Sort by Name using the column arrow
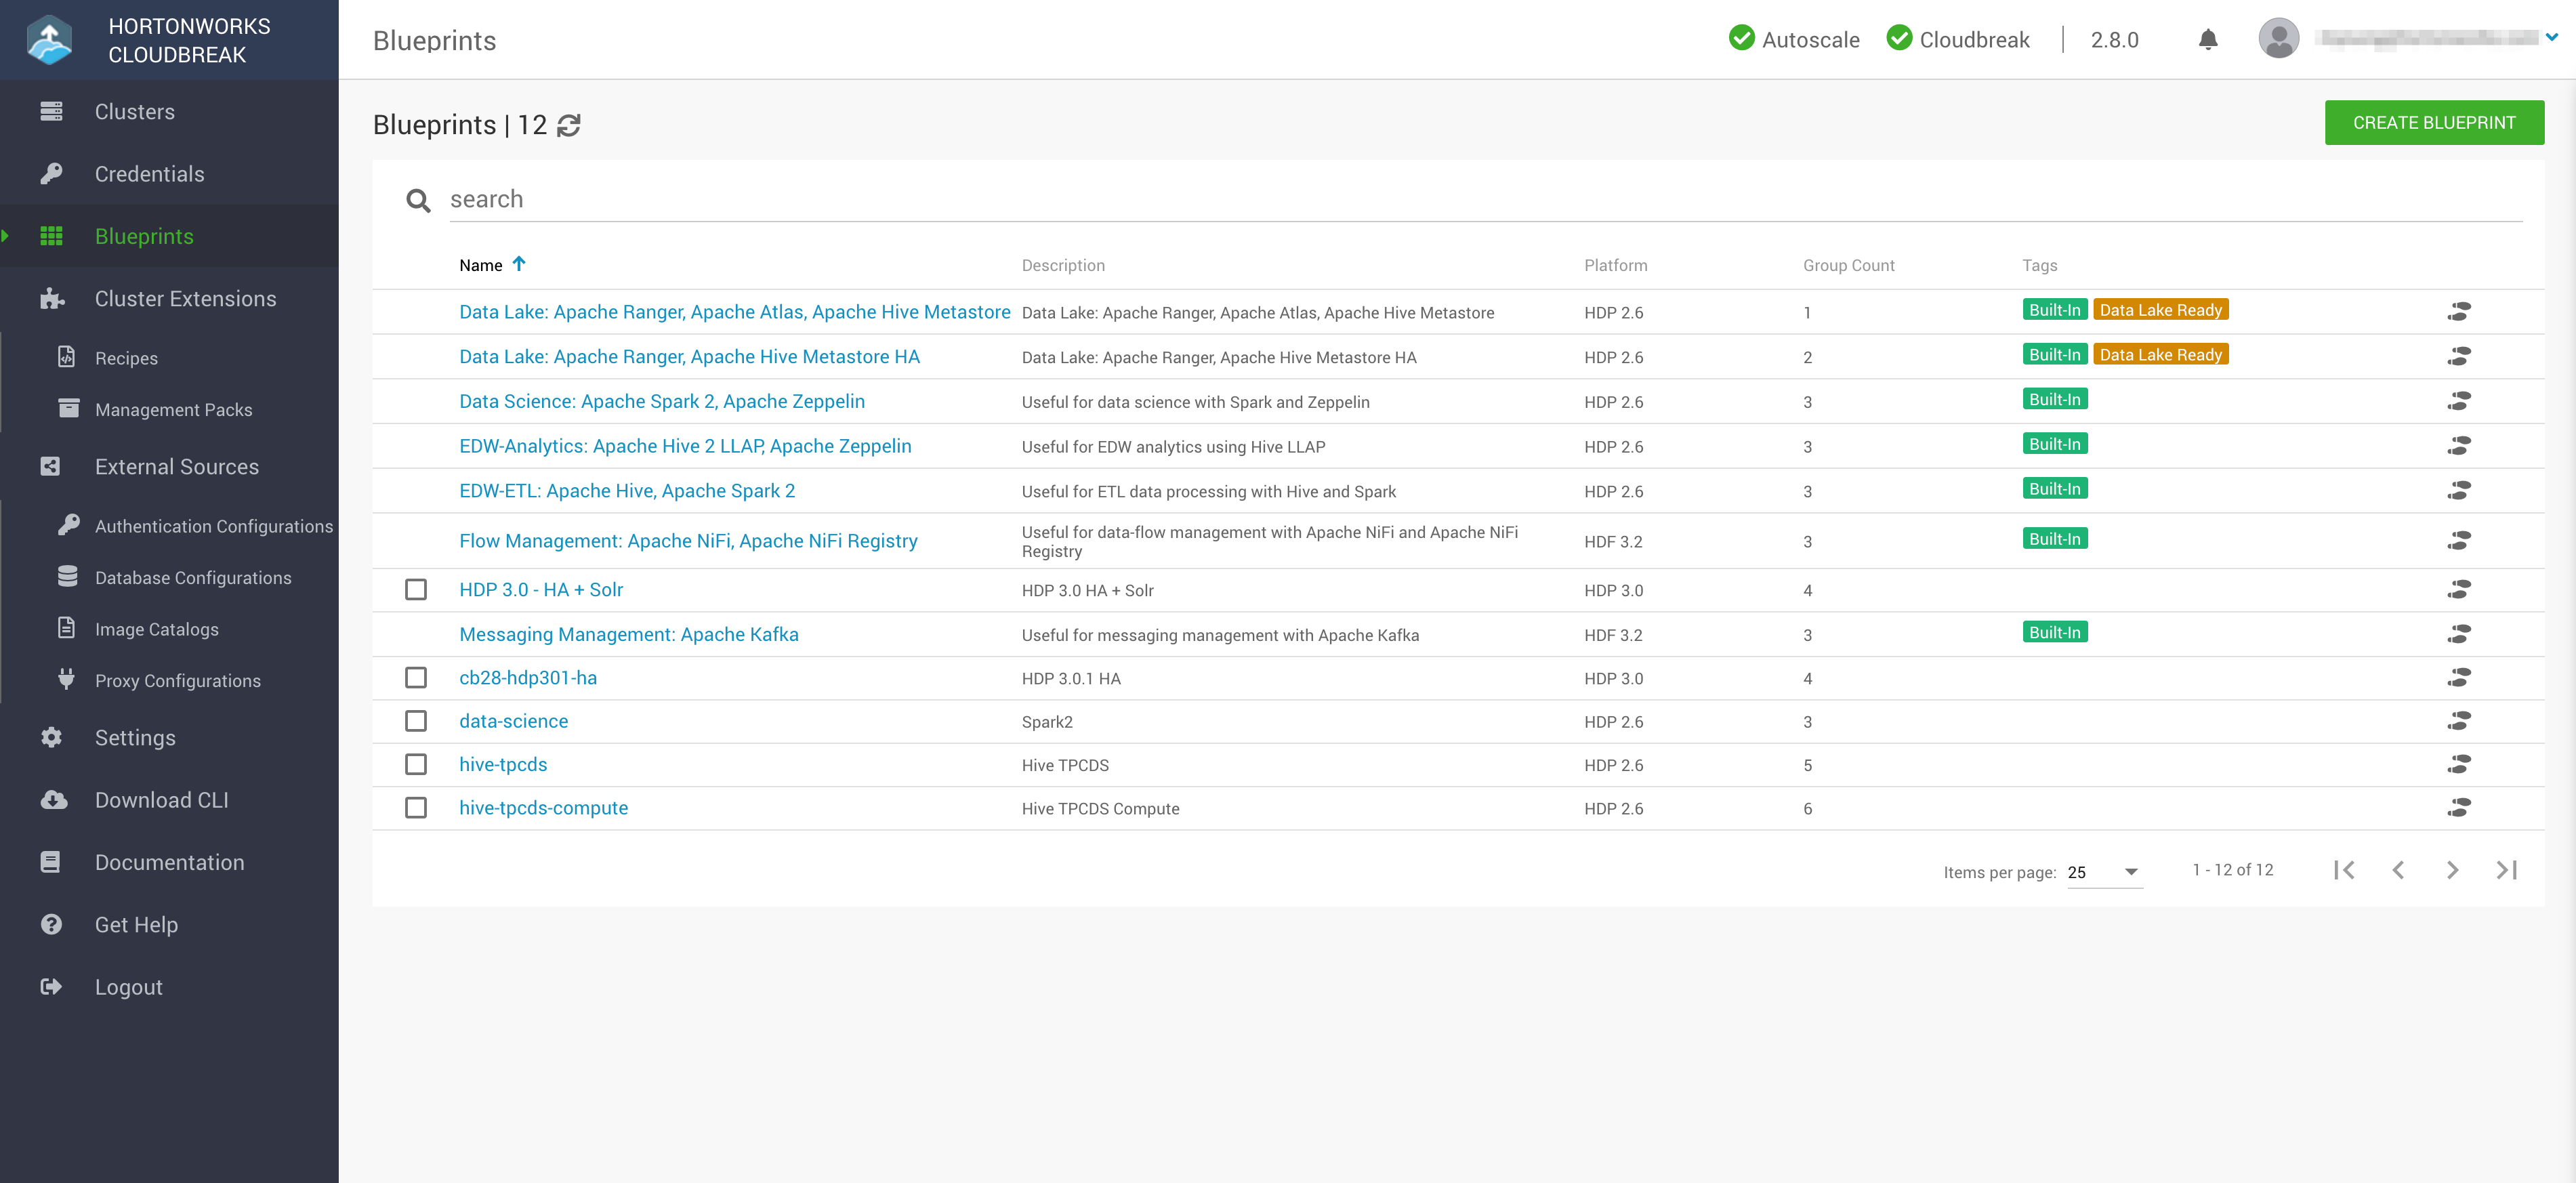 click(519, 264)
